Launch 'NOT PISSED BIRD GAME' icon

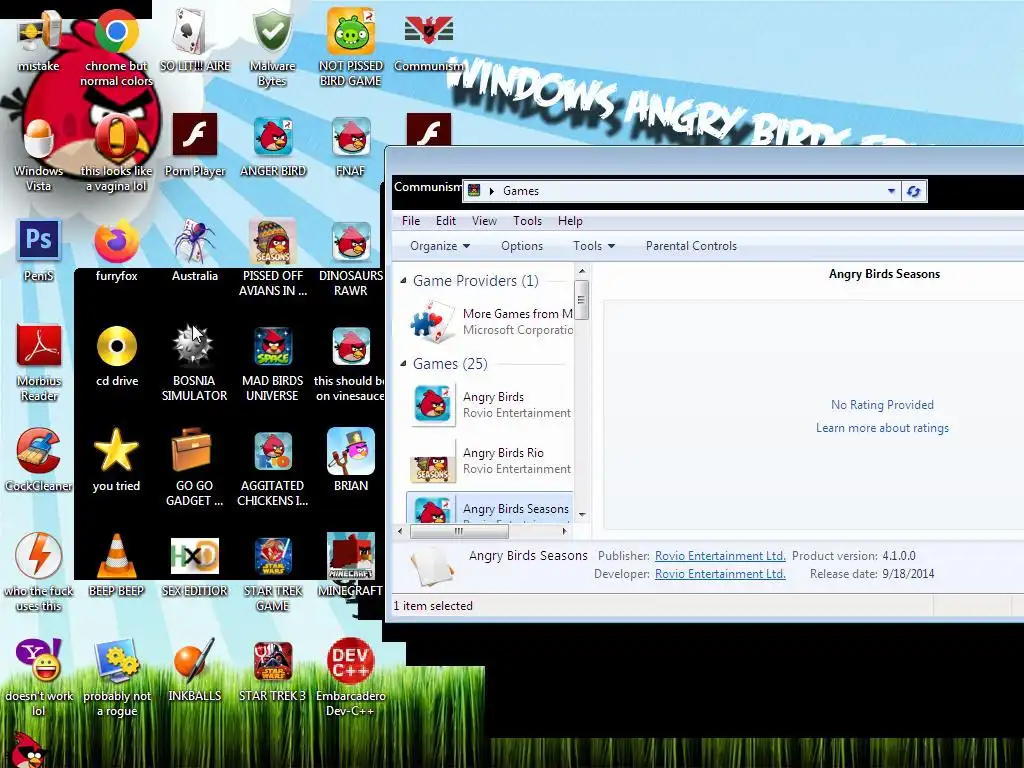coord(351,47)
